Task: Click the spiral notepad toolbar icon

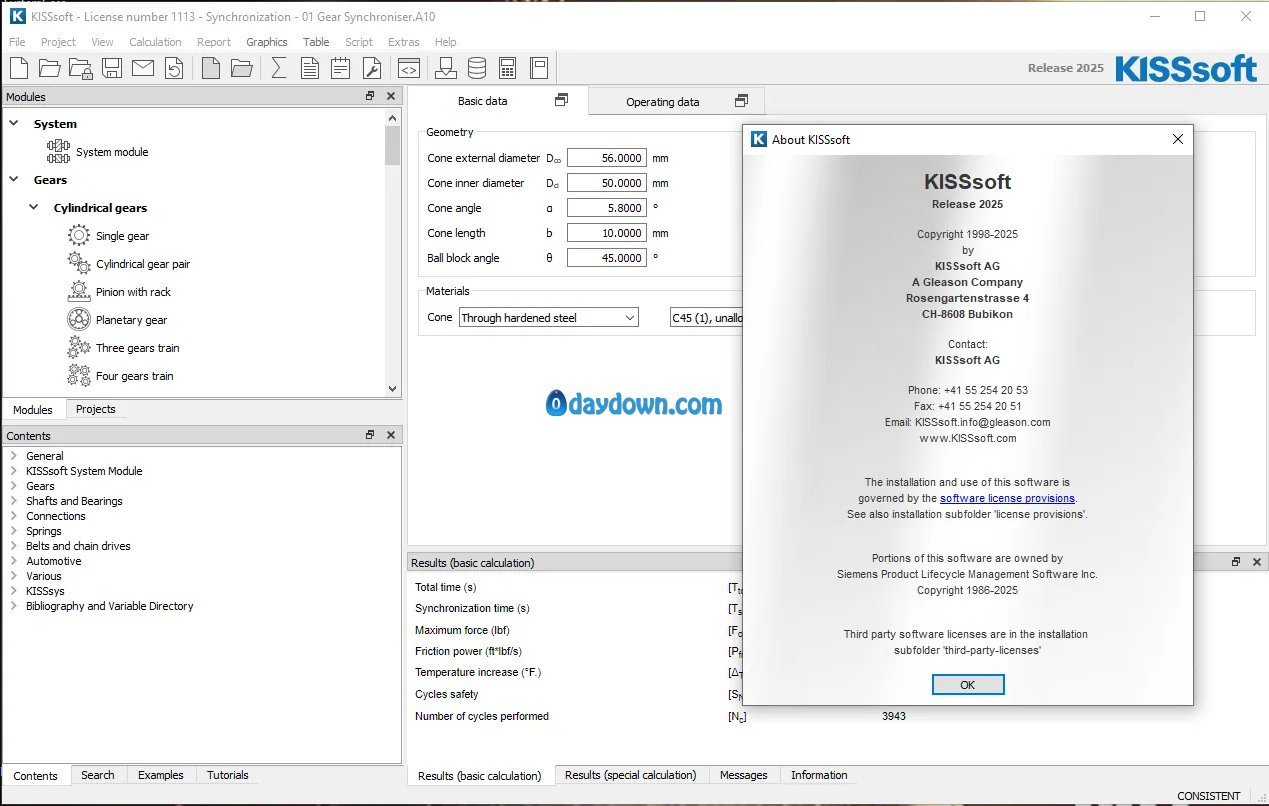Action: click(x=341, y=68)
